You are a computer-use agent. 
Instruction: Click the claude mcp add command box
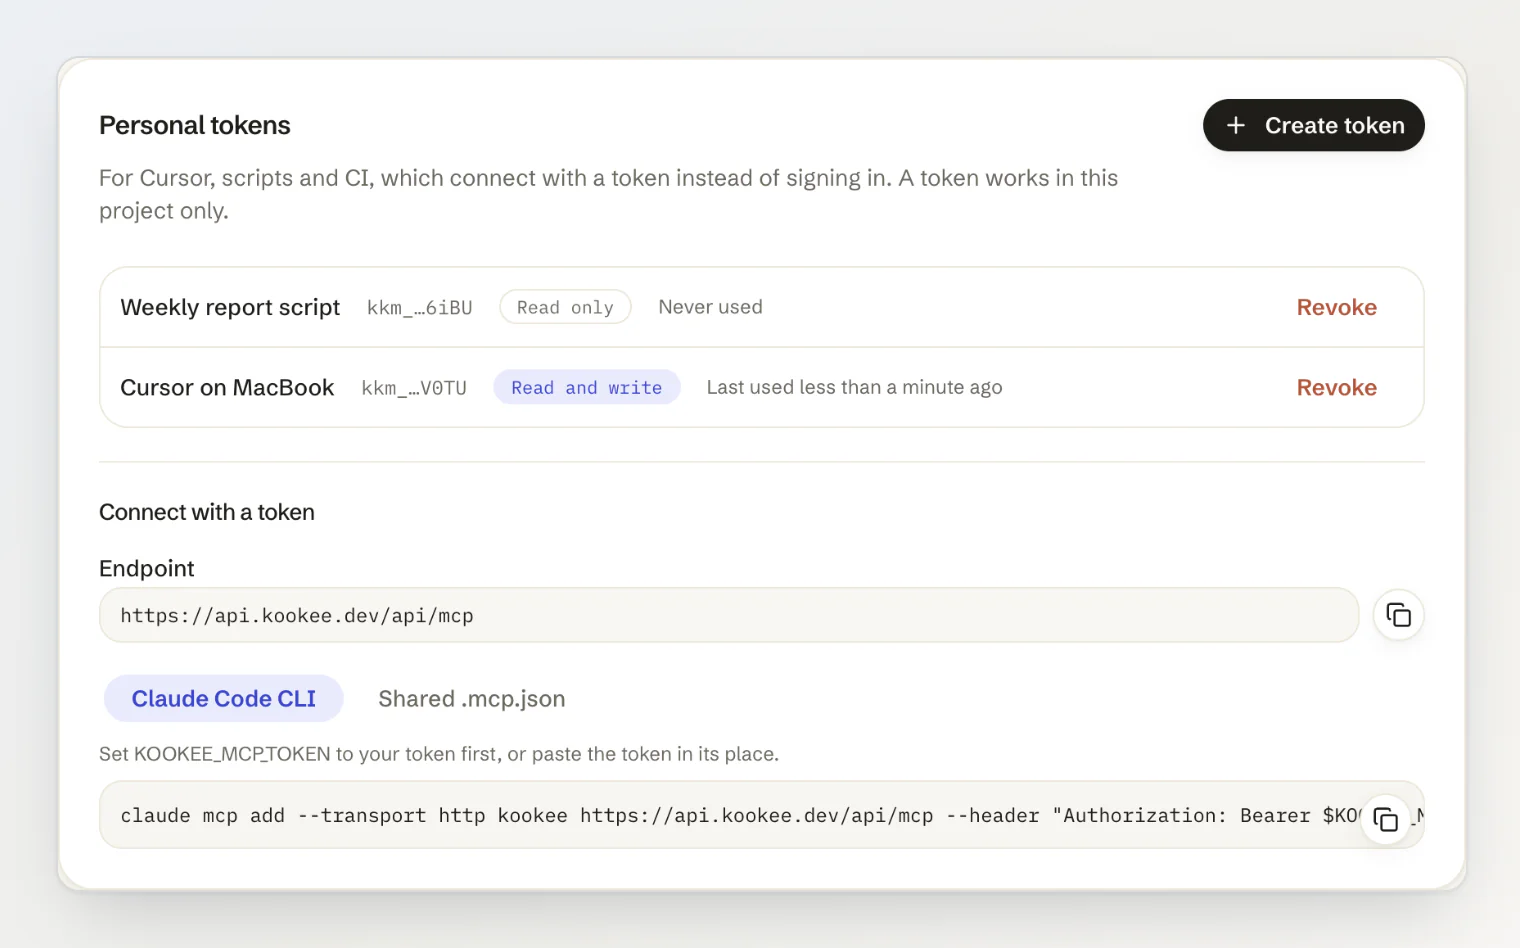tap(762, 815)
